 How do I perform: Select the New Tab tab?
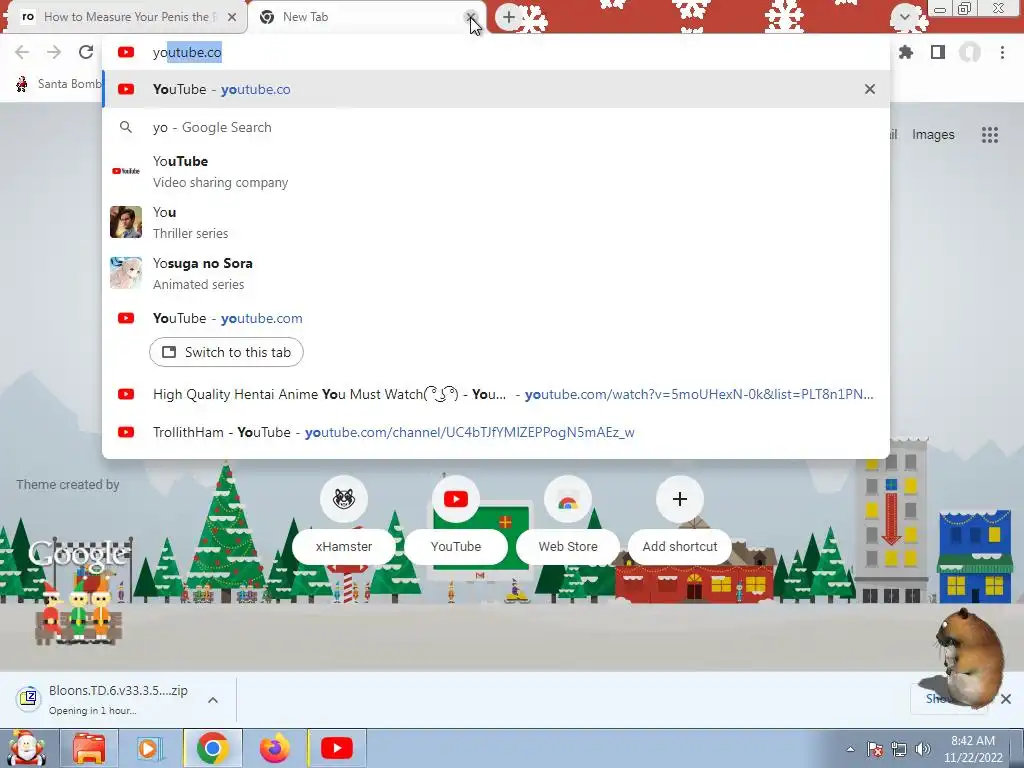tap(366, 17)
